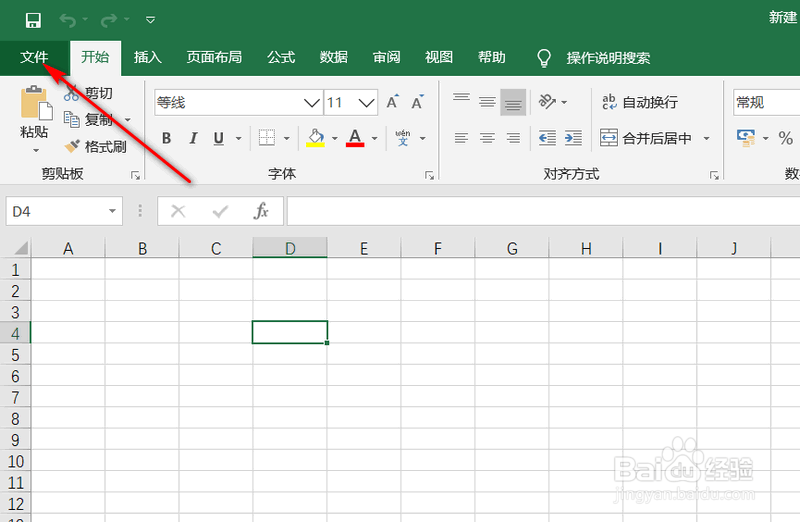
Task: Toggle italic formatting
Action: click(193, 138)
